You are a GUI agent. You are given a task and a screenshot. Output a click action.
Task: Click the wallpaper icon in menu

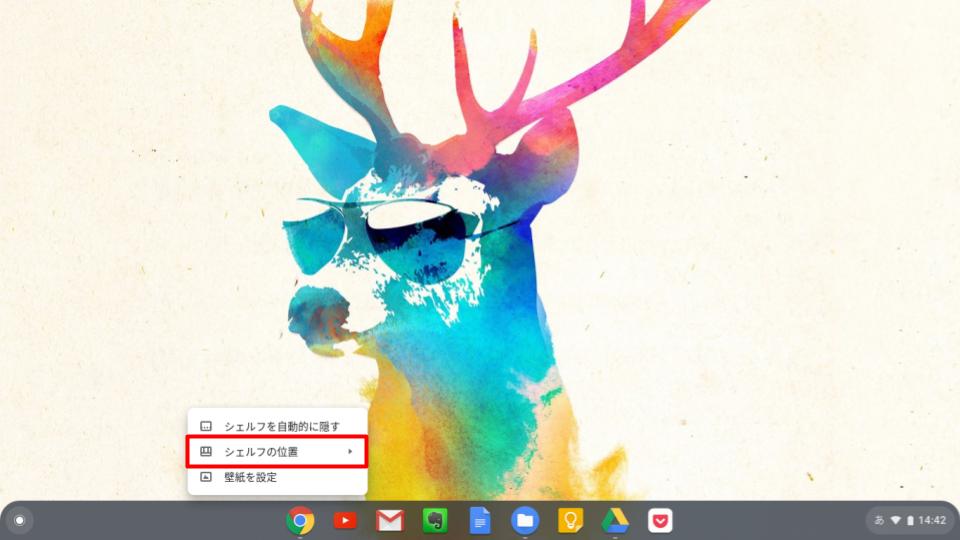[206, 477]
